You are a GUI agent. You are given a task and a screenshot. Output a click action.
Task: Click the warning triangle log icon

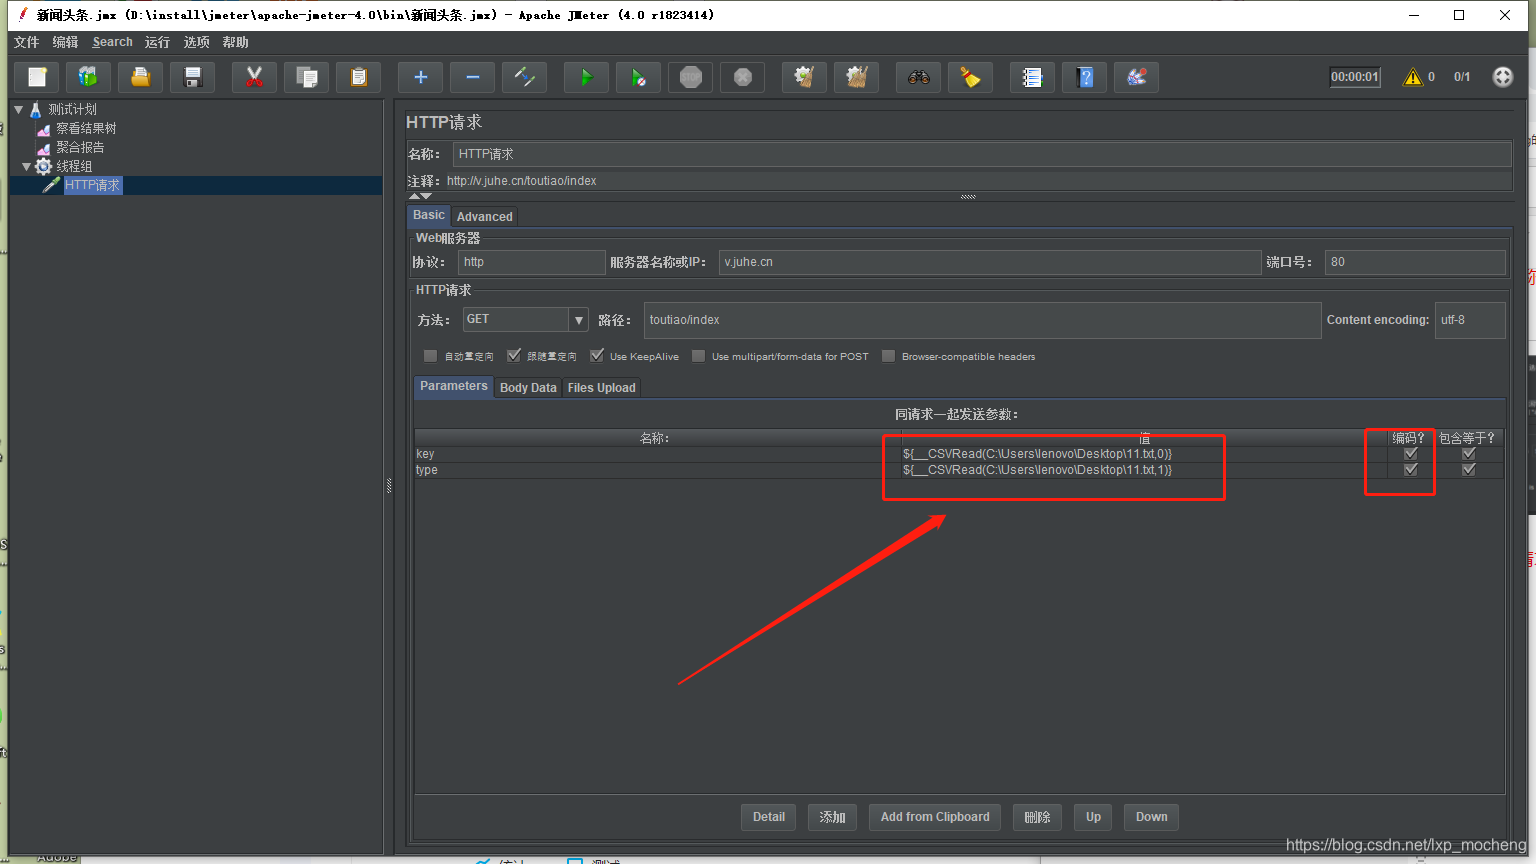tap(1413, 77)
